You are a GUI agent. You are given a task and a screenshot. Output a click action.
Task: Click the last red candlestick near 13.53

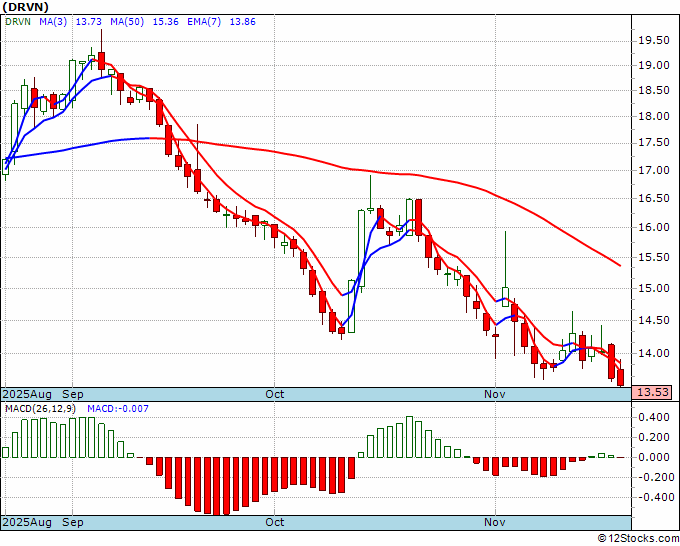click(621, 377)
